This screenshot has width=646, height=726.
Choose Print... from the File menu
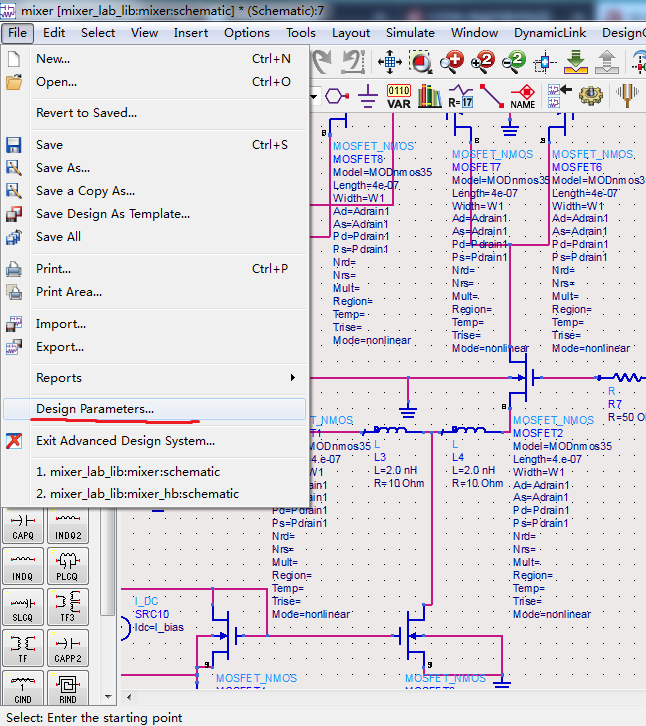[154, 269]
